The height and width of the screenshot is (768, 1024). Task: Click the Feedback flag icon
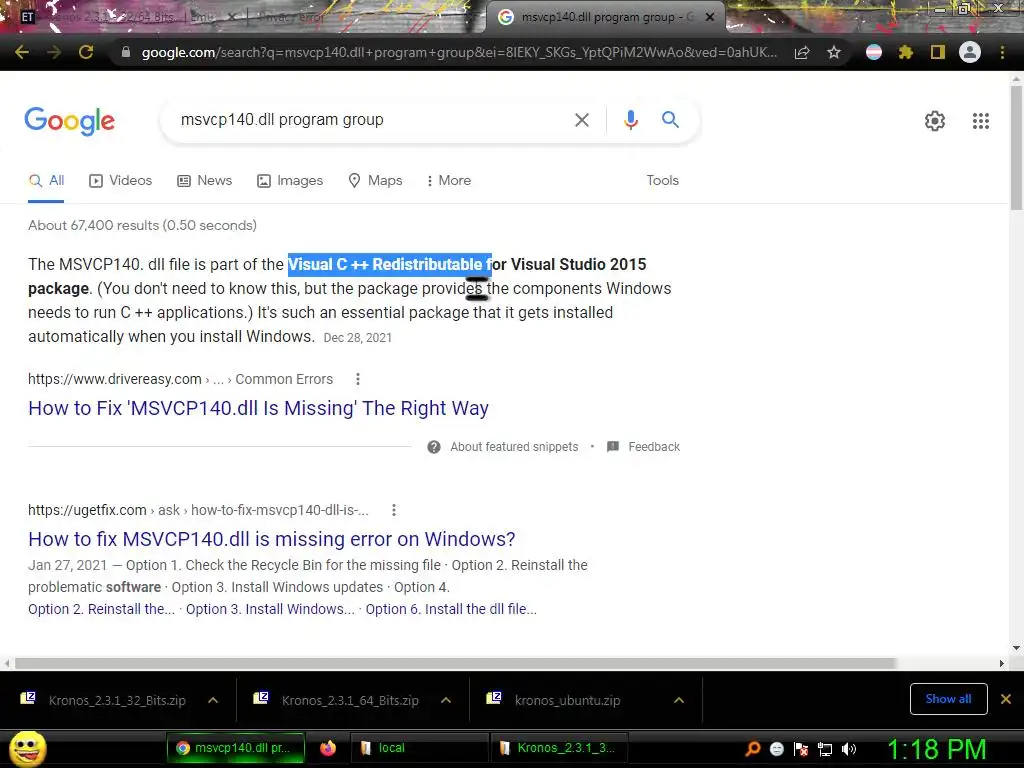613,447
